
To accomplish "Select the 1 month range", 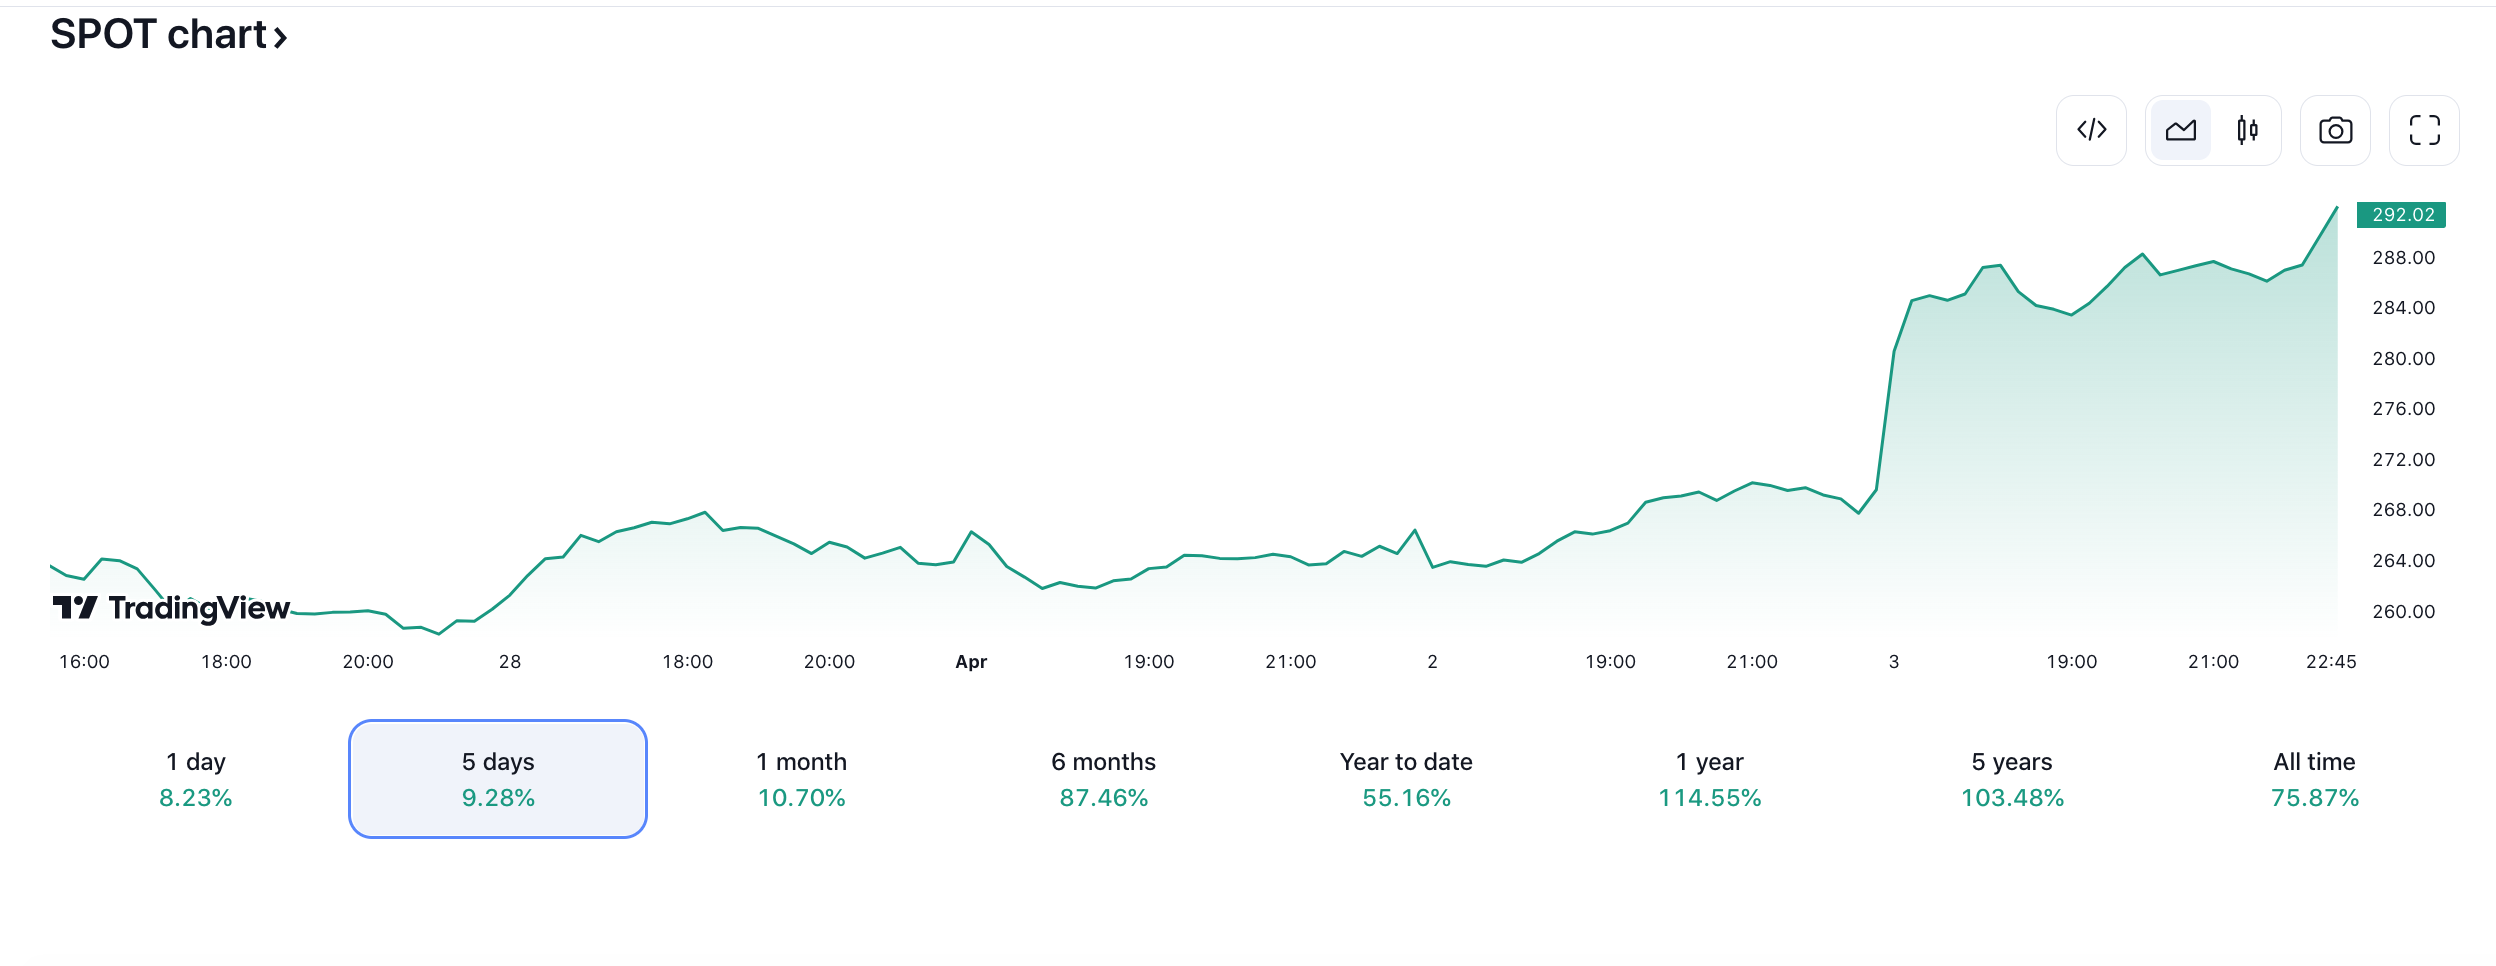I will point(801,779).
